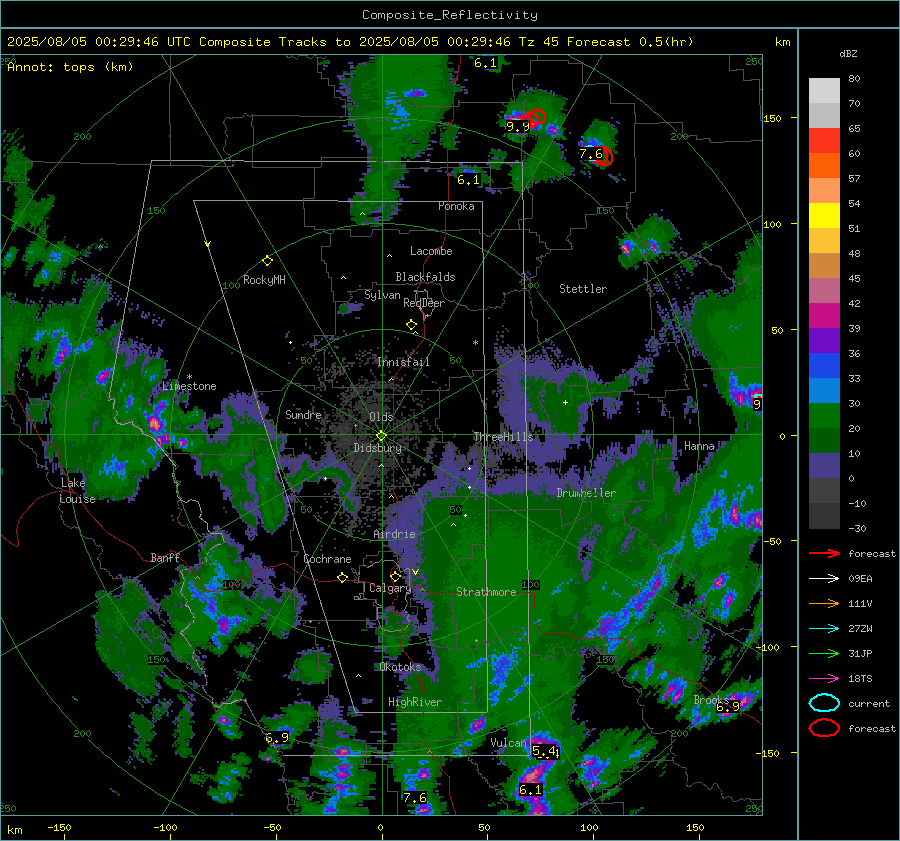Click the Olds city label
Viewport: 900px width, 841px height.
[x=381, y=417]
